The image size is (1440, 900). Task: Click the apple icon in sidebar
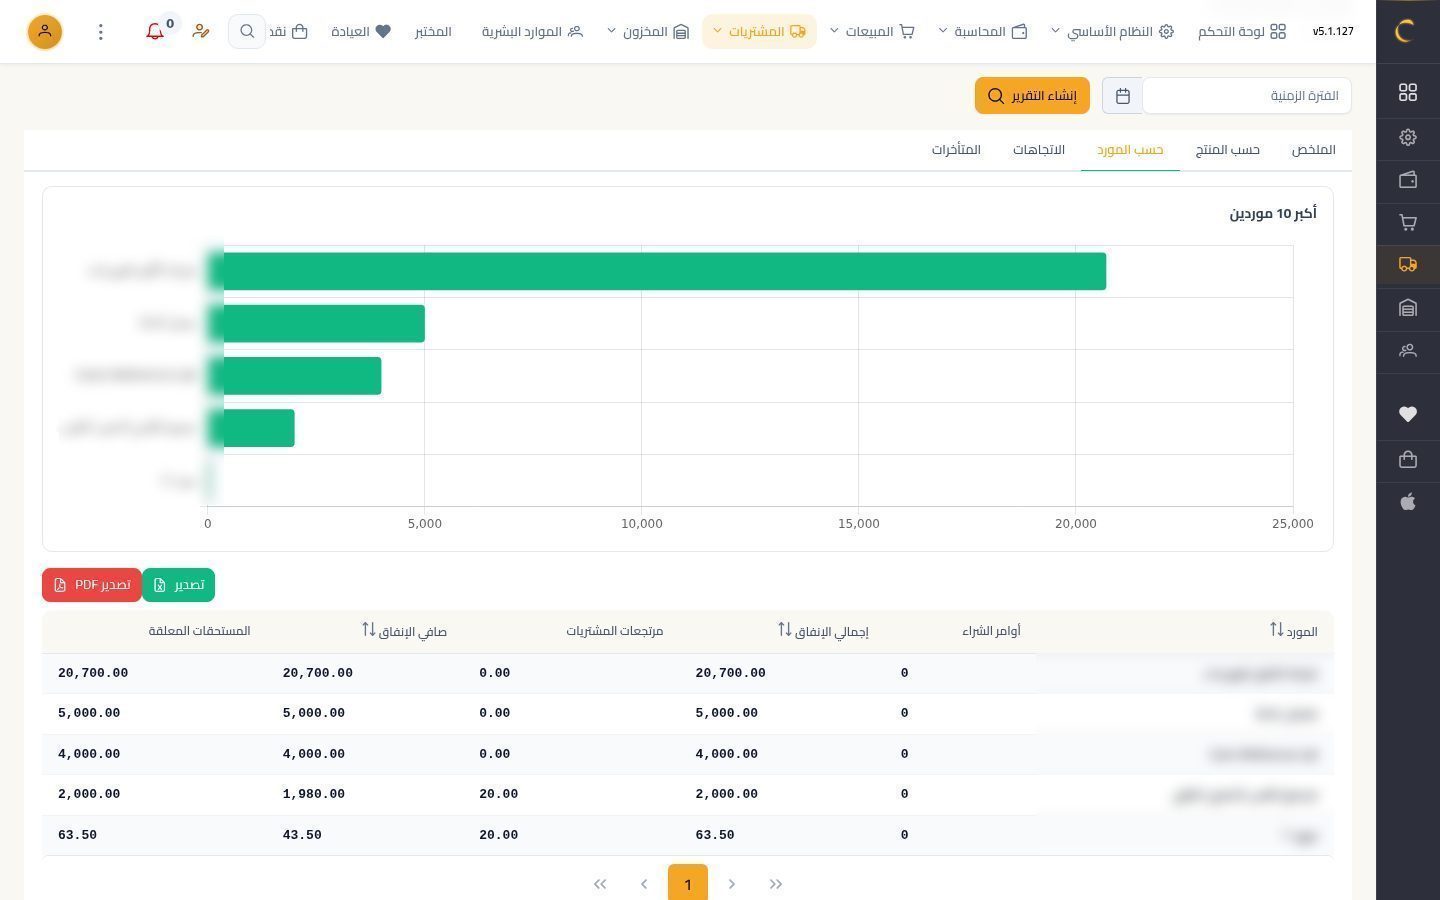coord(1408,502)
